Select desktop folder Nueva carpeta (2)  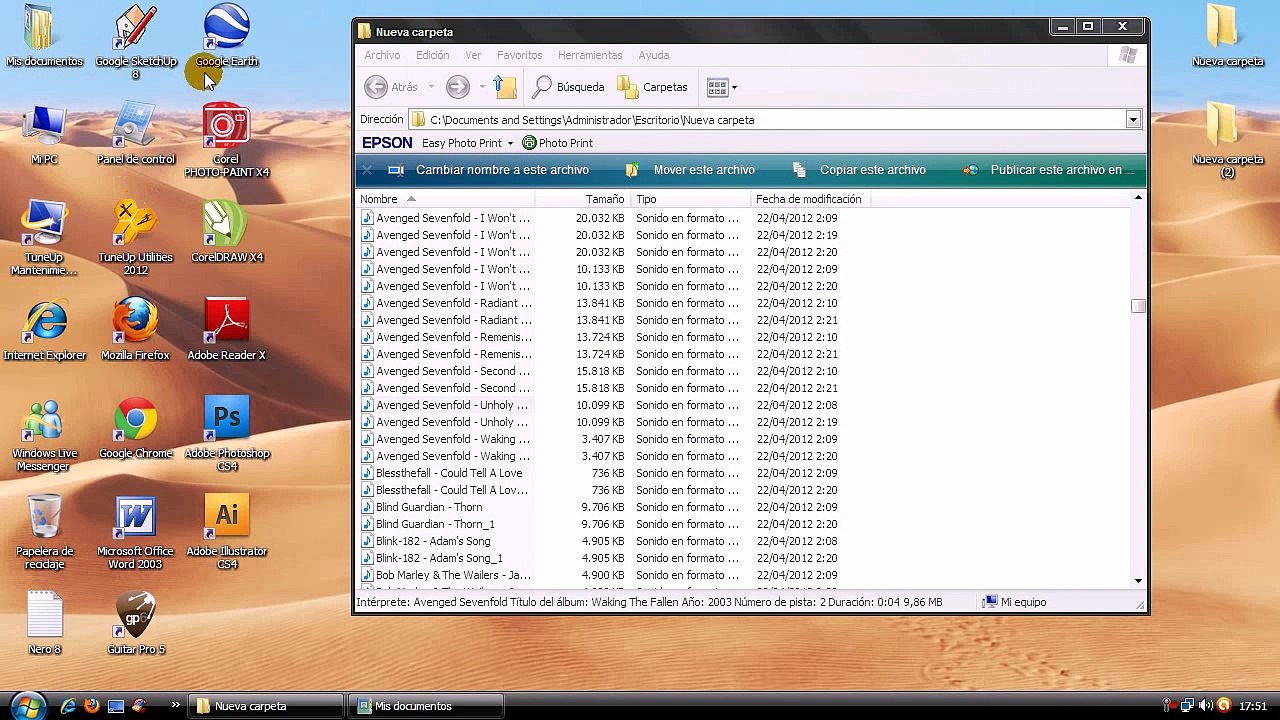[1228, 140]
